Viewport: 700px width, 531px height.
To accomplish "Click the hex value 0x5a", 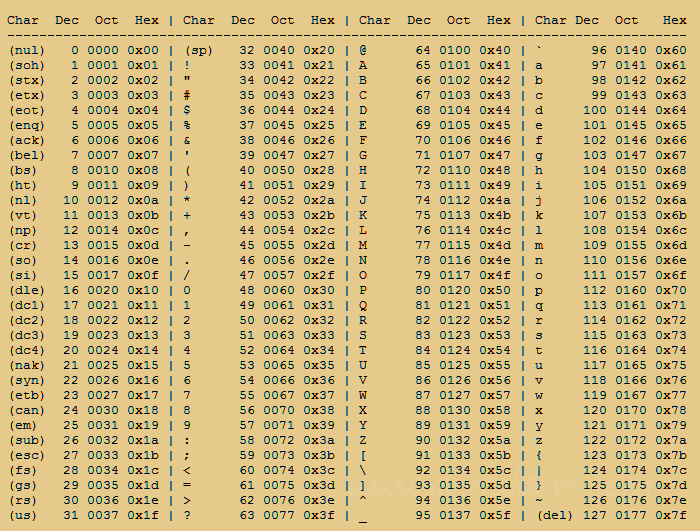I will click(494, 440).
